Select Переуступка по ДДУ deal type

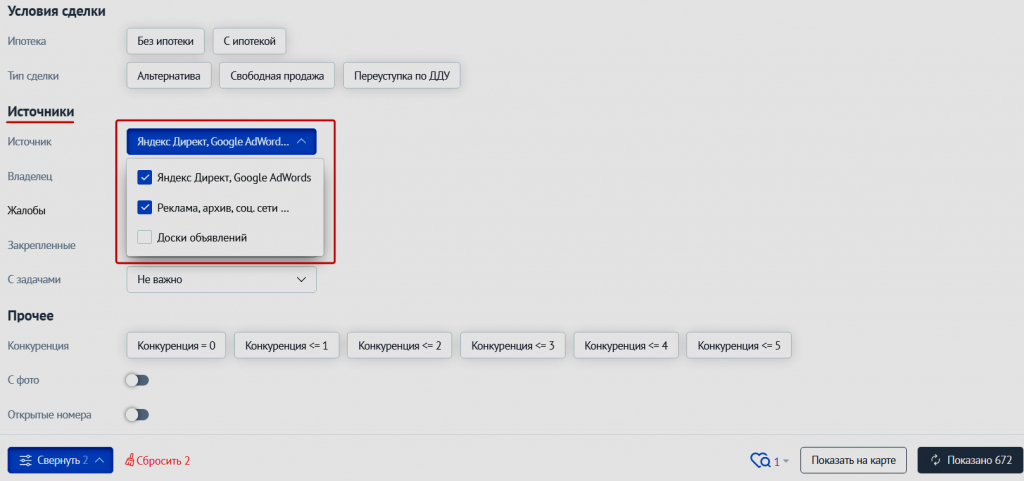pyautogui.click(x=401, y=76)
